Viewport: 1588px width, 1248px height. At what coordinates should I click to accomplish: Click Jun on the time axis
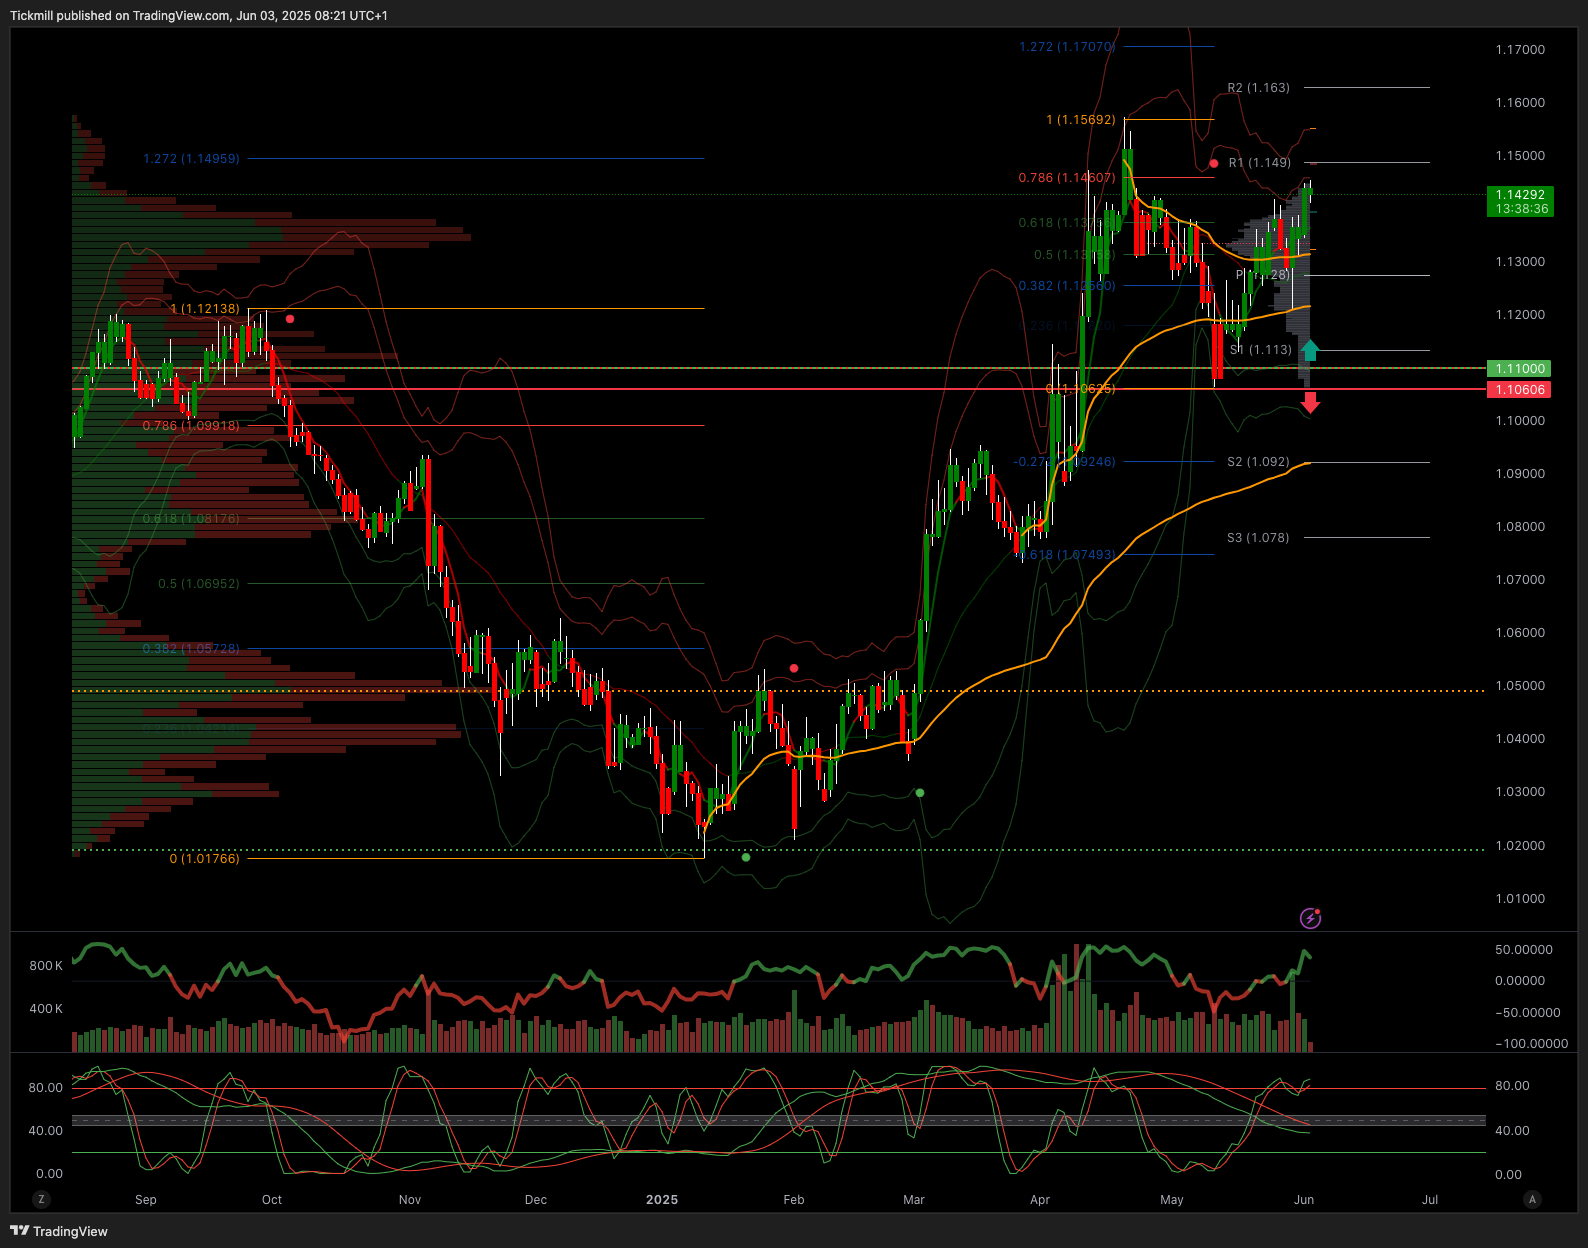tap(1304, 1199)
